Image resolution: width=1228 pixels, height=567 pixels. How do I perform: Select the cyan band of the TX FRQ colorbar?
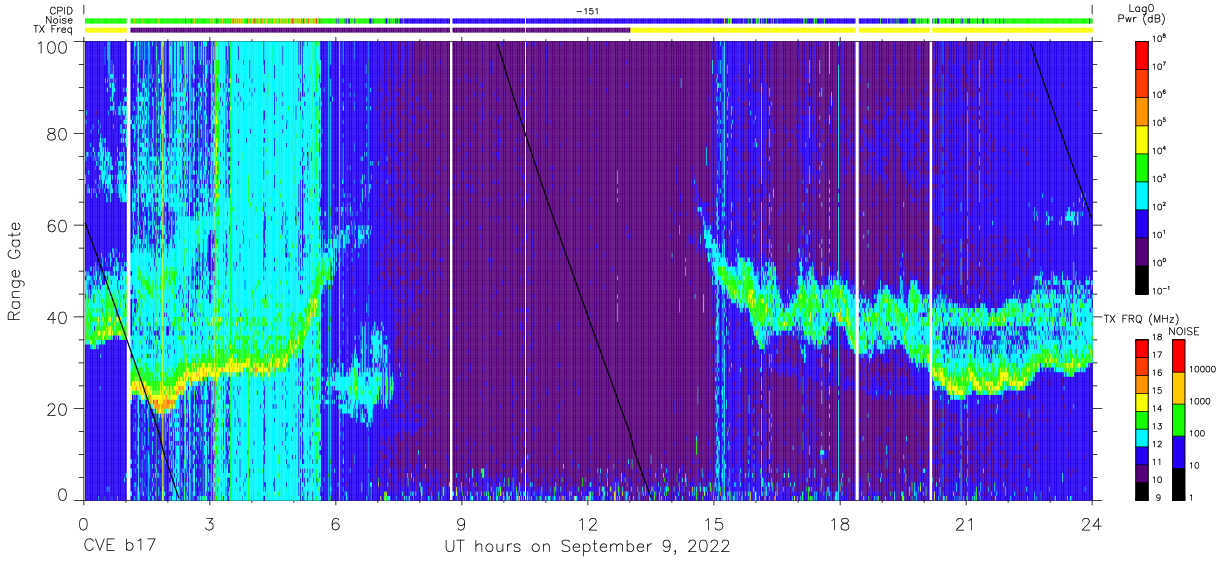pos(1142,436)
